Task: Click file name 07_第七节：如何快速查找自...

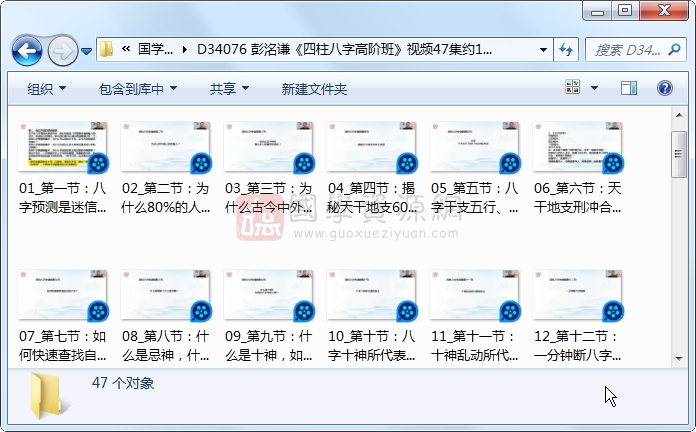Action: pos(63,345)
